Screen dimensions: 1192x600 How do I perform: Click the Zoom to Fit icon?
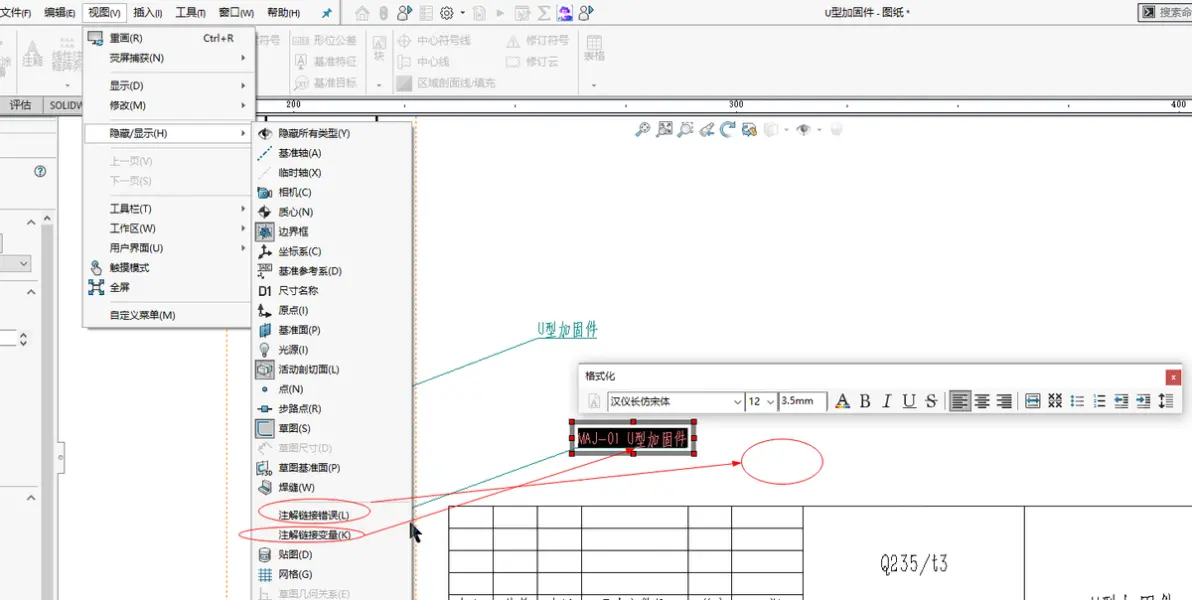[664, 129]
